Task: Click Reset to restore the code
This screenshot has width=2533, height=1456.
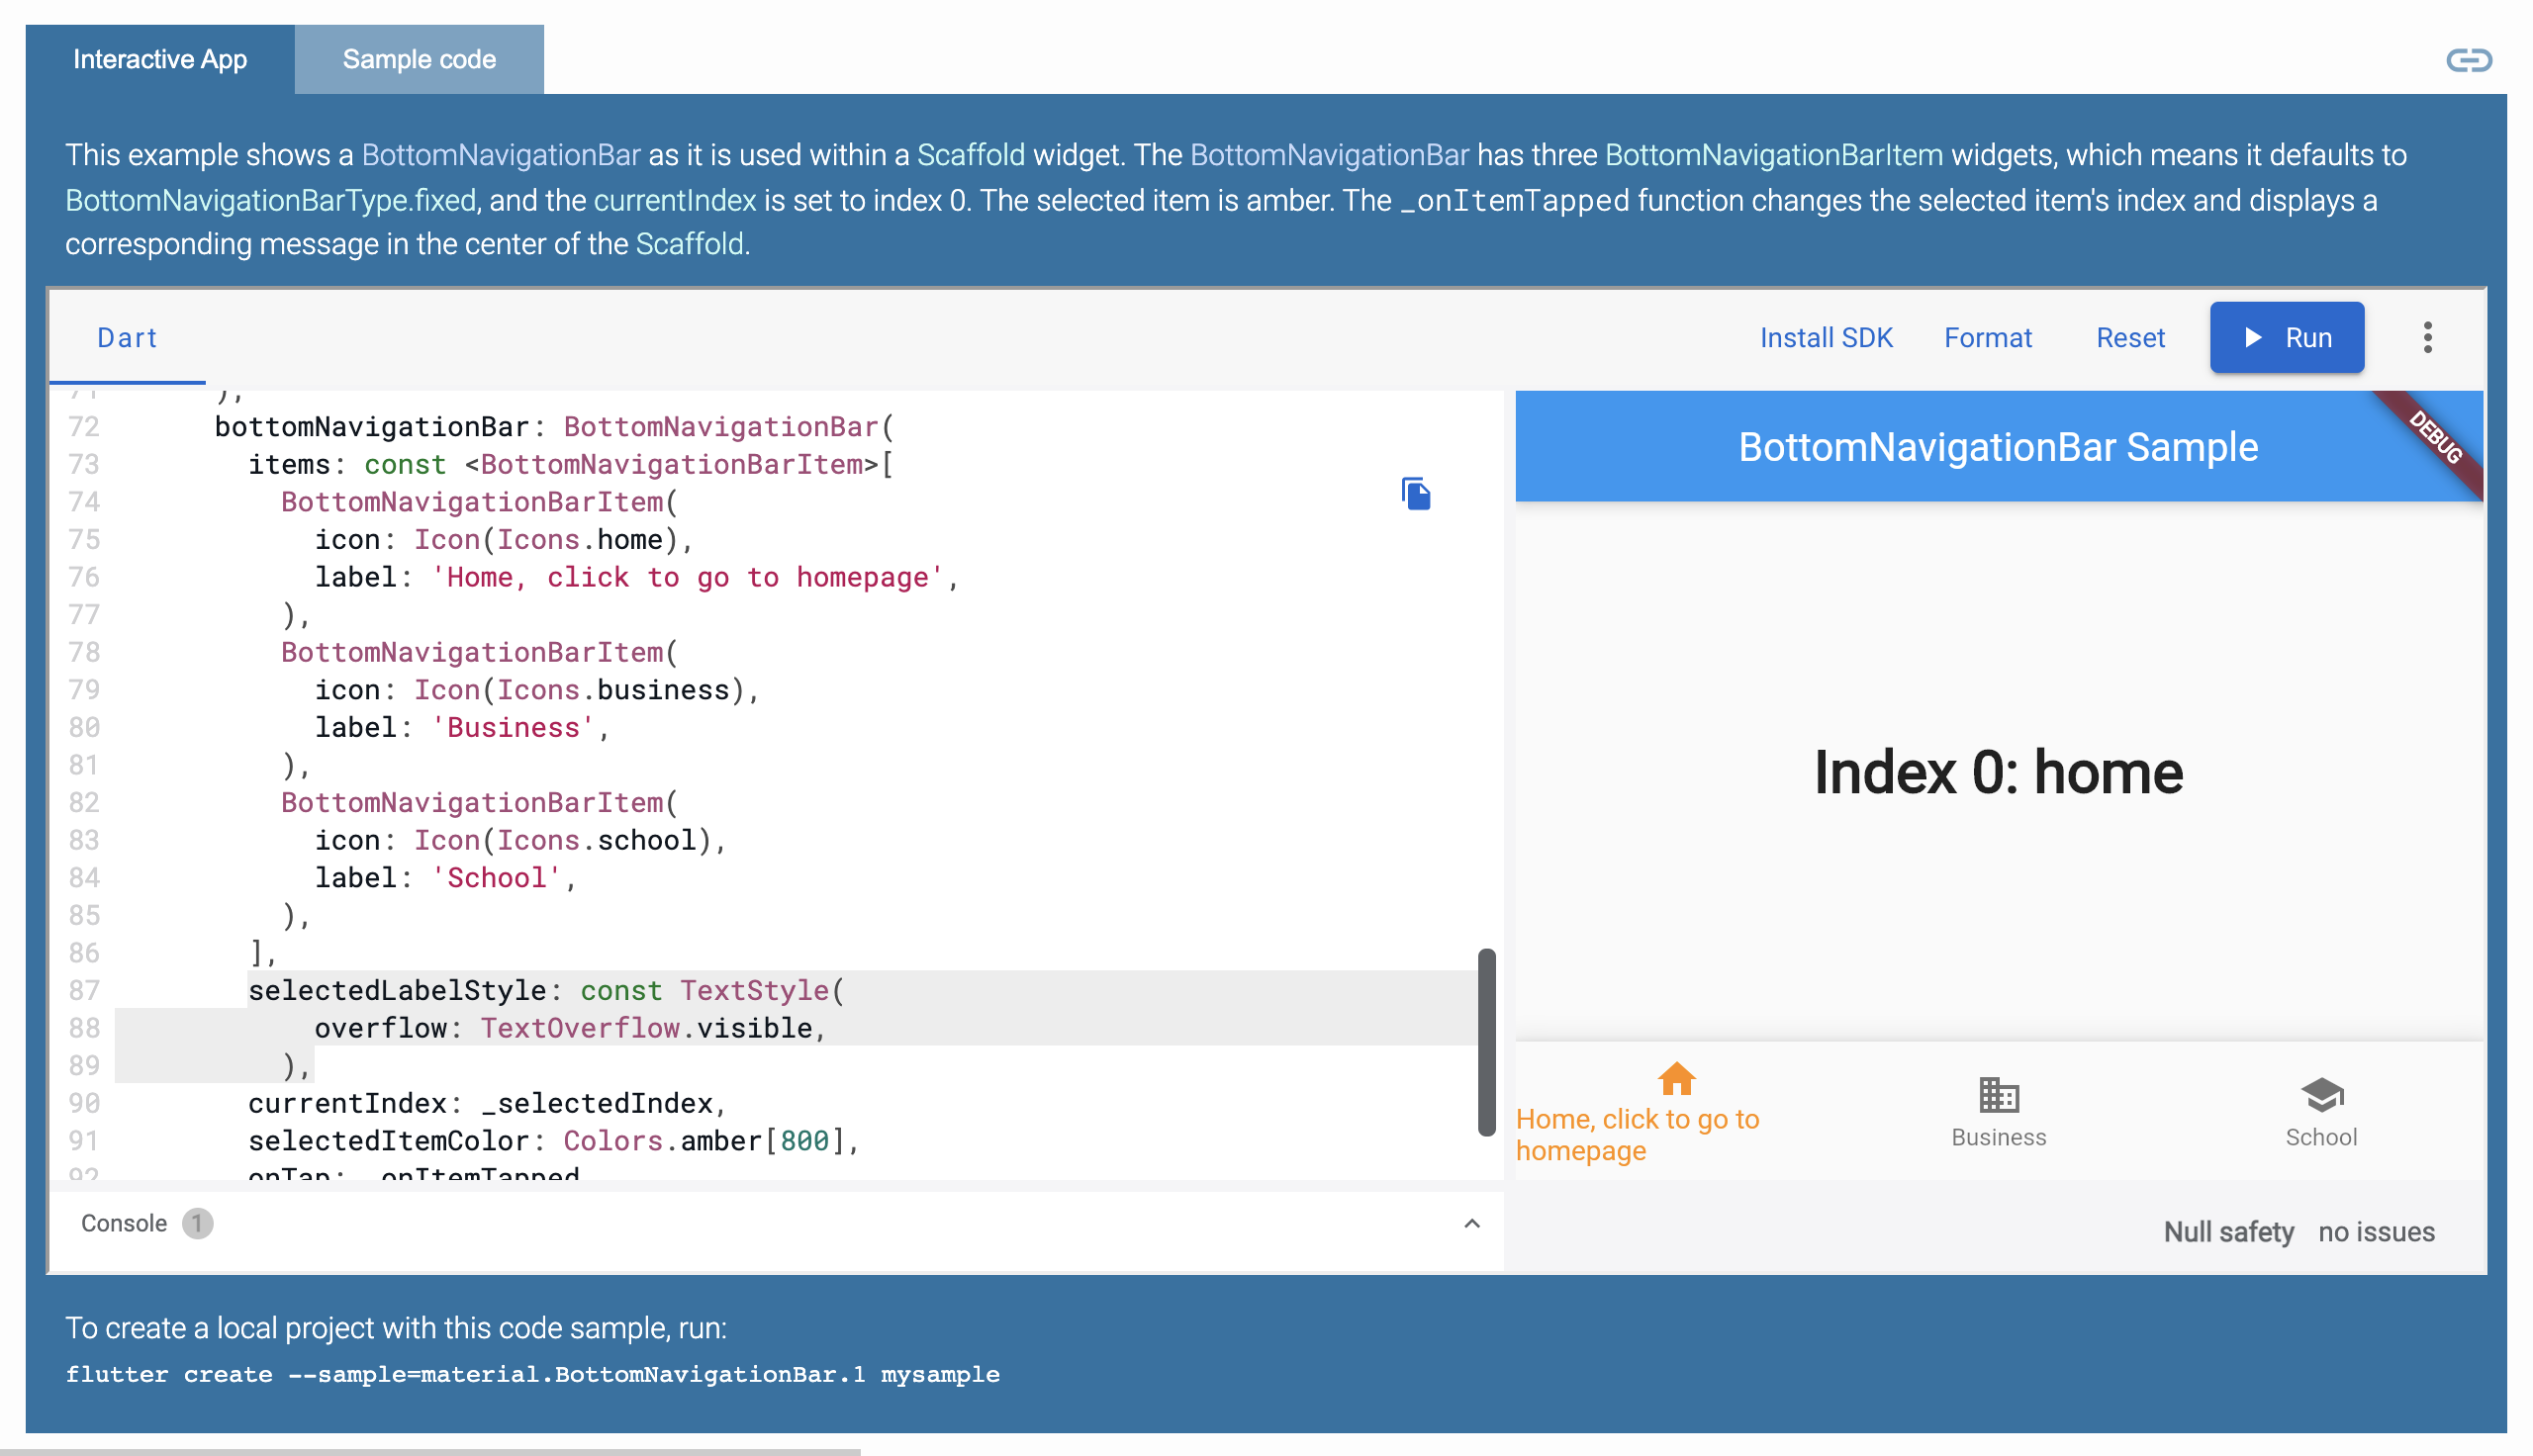Action: pos(2129,338)
